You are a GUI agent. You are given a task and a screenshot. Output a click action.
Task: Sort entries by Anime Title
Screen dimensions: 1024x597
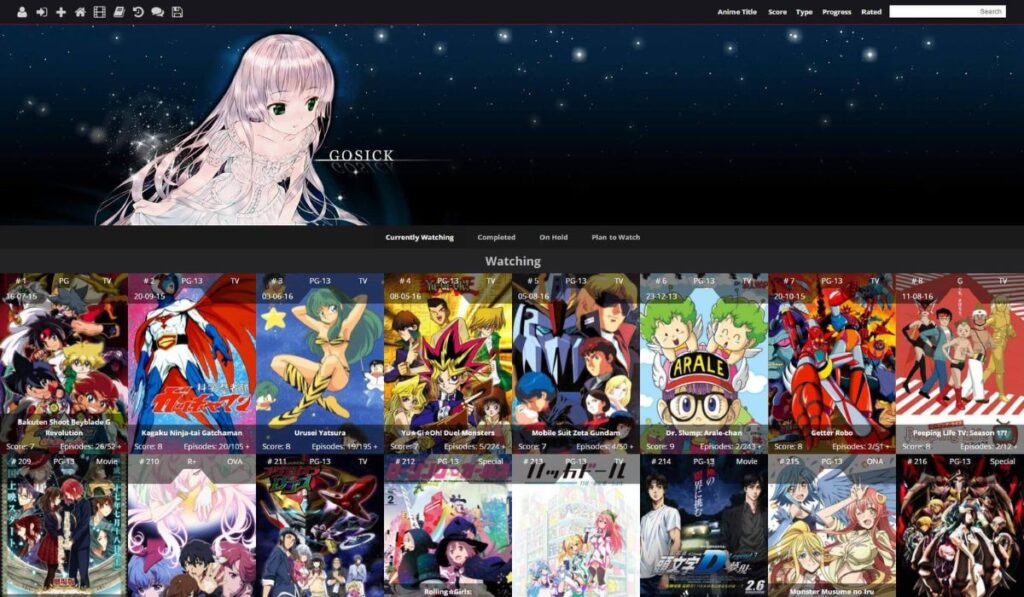point(737,12)
